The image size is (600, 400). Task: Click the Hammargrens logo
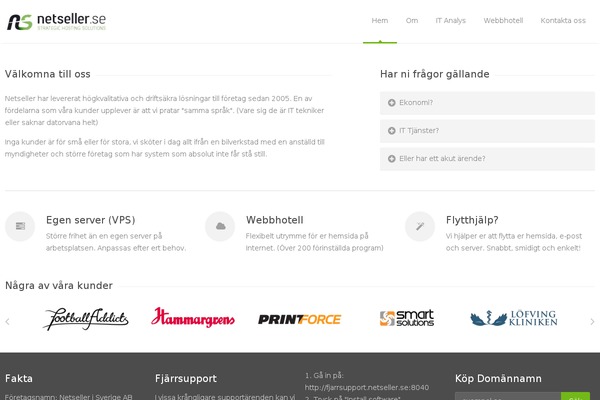193,318
